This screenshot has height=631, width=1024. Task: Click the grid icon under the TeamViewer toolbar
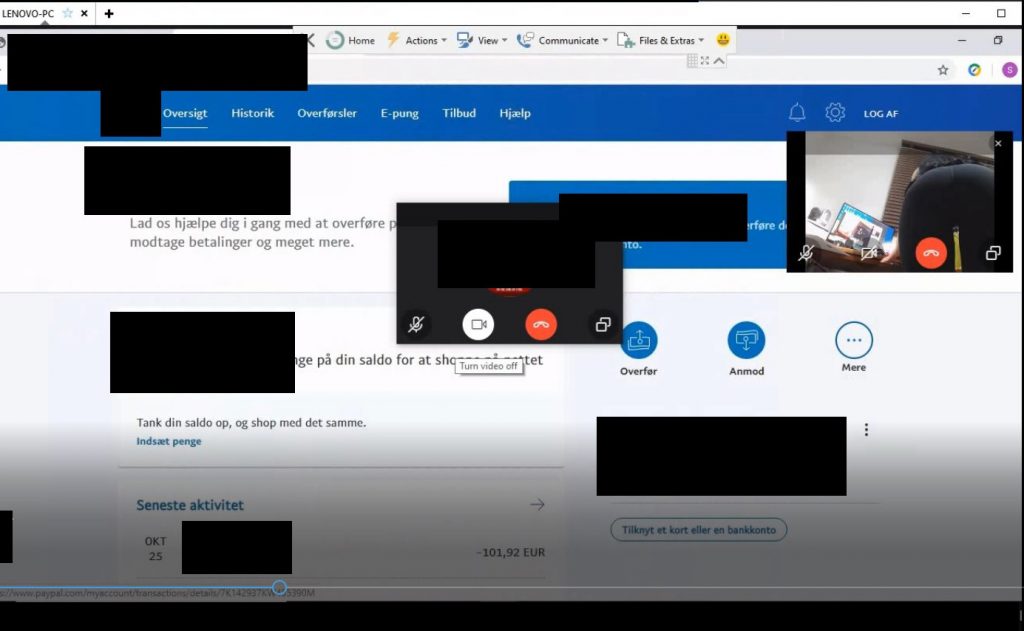(x=692, y=61)
